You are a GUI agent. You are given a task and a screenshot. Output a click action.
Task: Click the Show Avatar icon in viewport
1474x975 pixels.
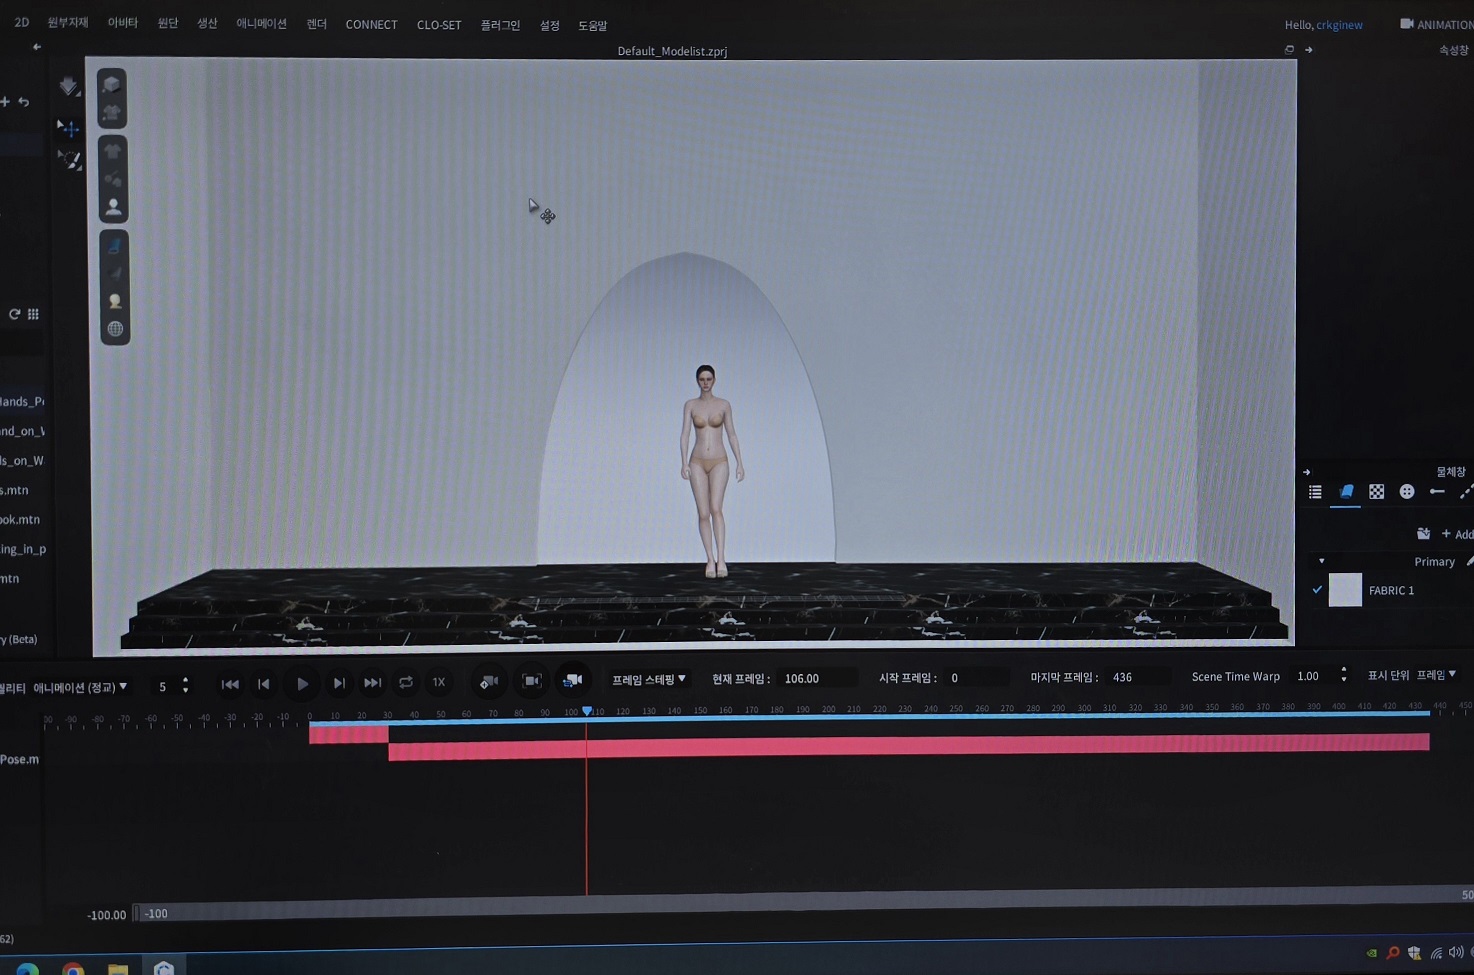[113, 207]
